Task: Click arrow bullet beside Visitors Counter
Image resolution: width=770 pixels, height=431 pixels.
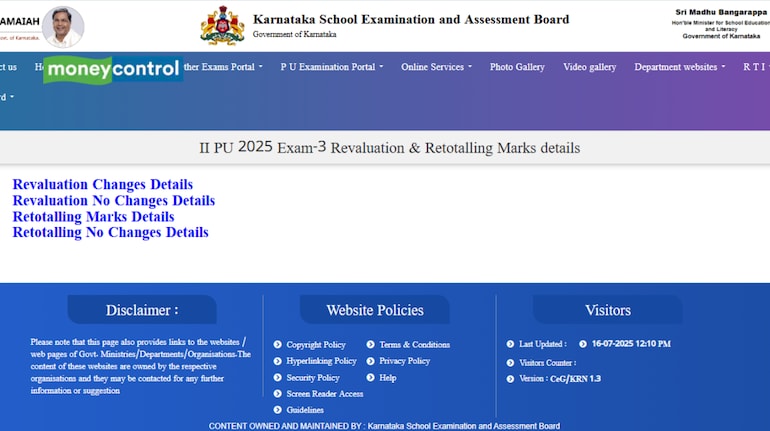Action: click(510, 363)
